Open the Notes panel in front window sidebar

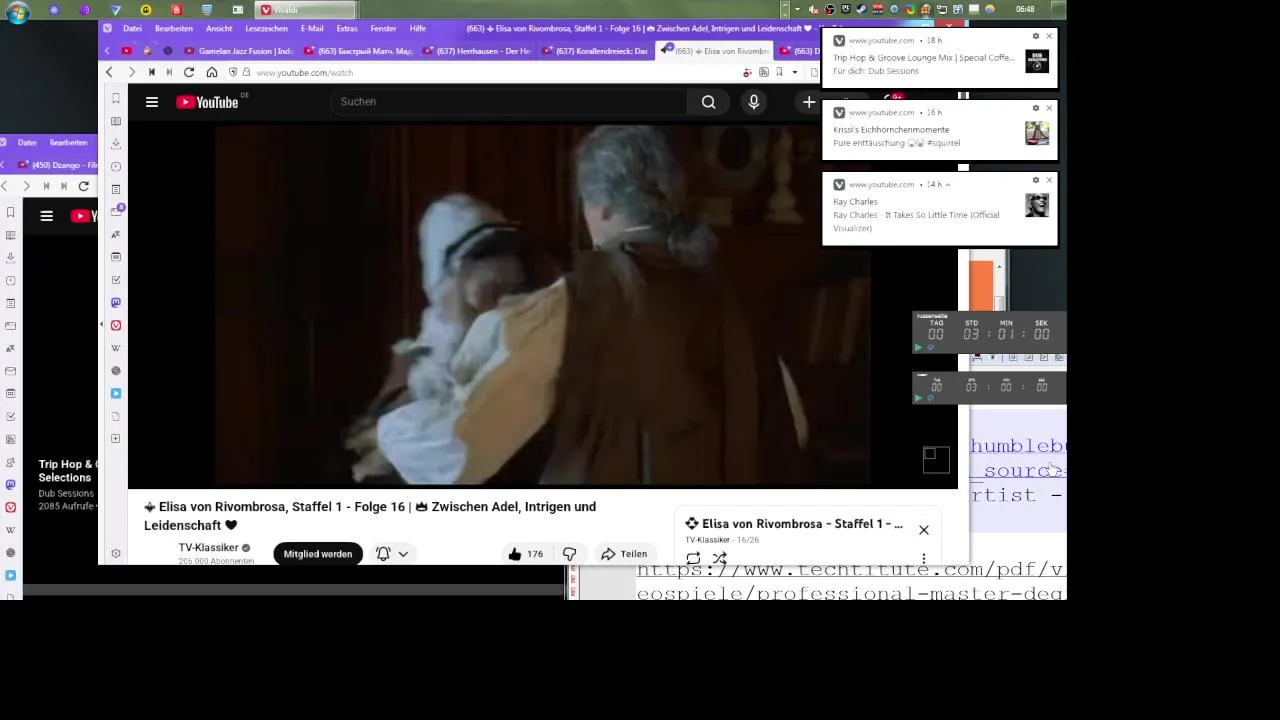coord(116,189)
